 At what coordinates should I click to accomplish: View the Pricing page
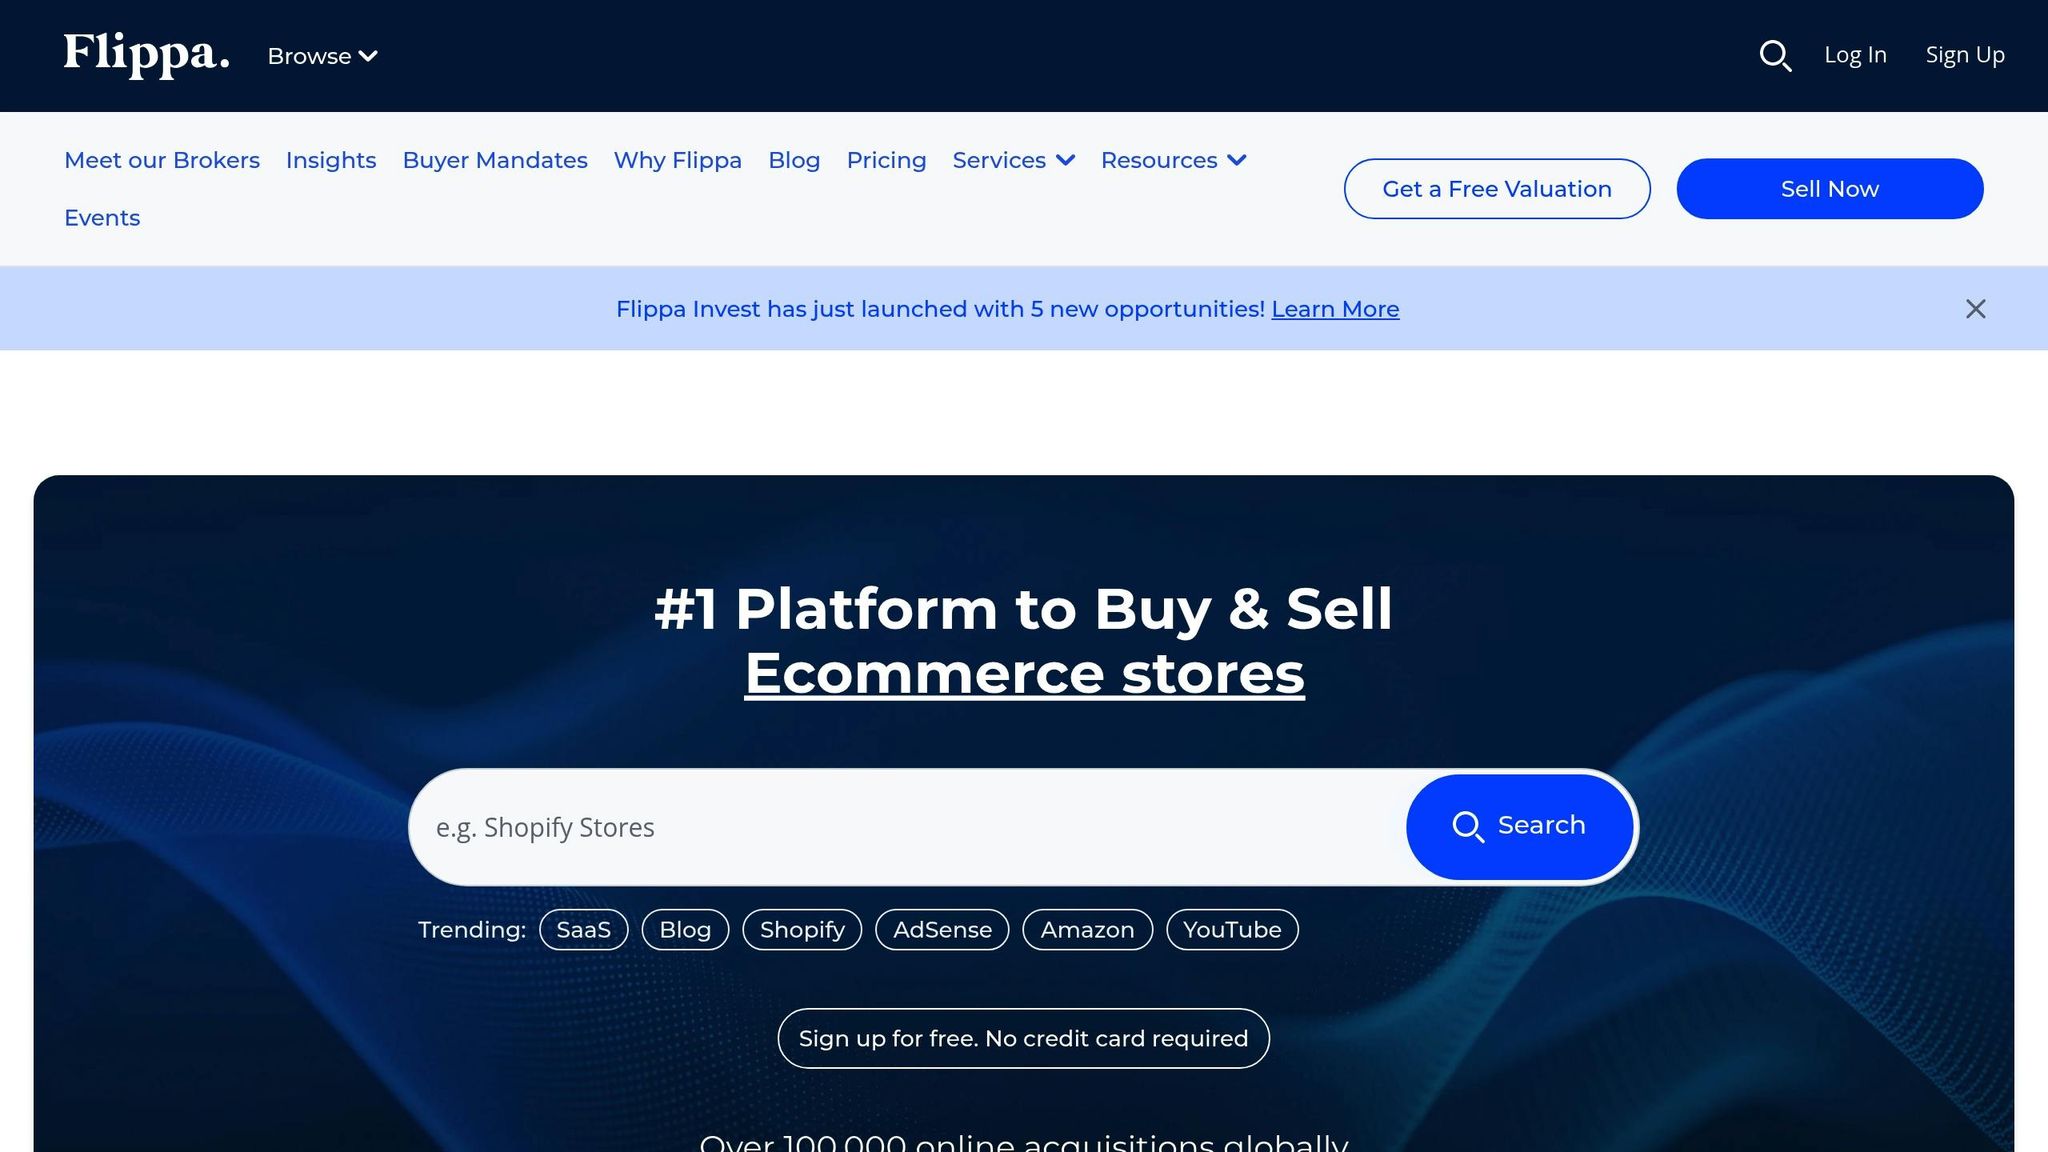(886, 160)
